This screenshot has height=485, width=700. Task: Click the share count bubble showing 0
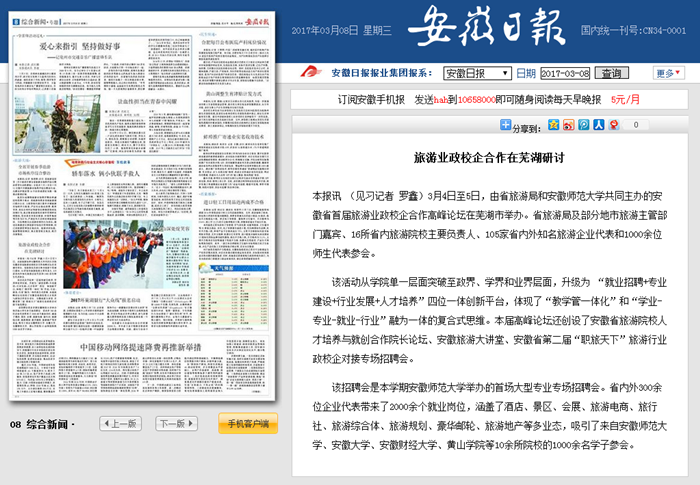click(636, 125)
